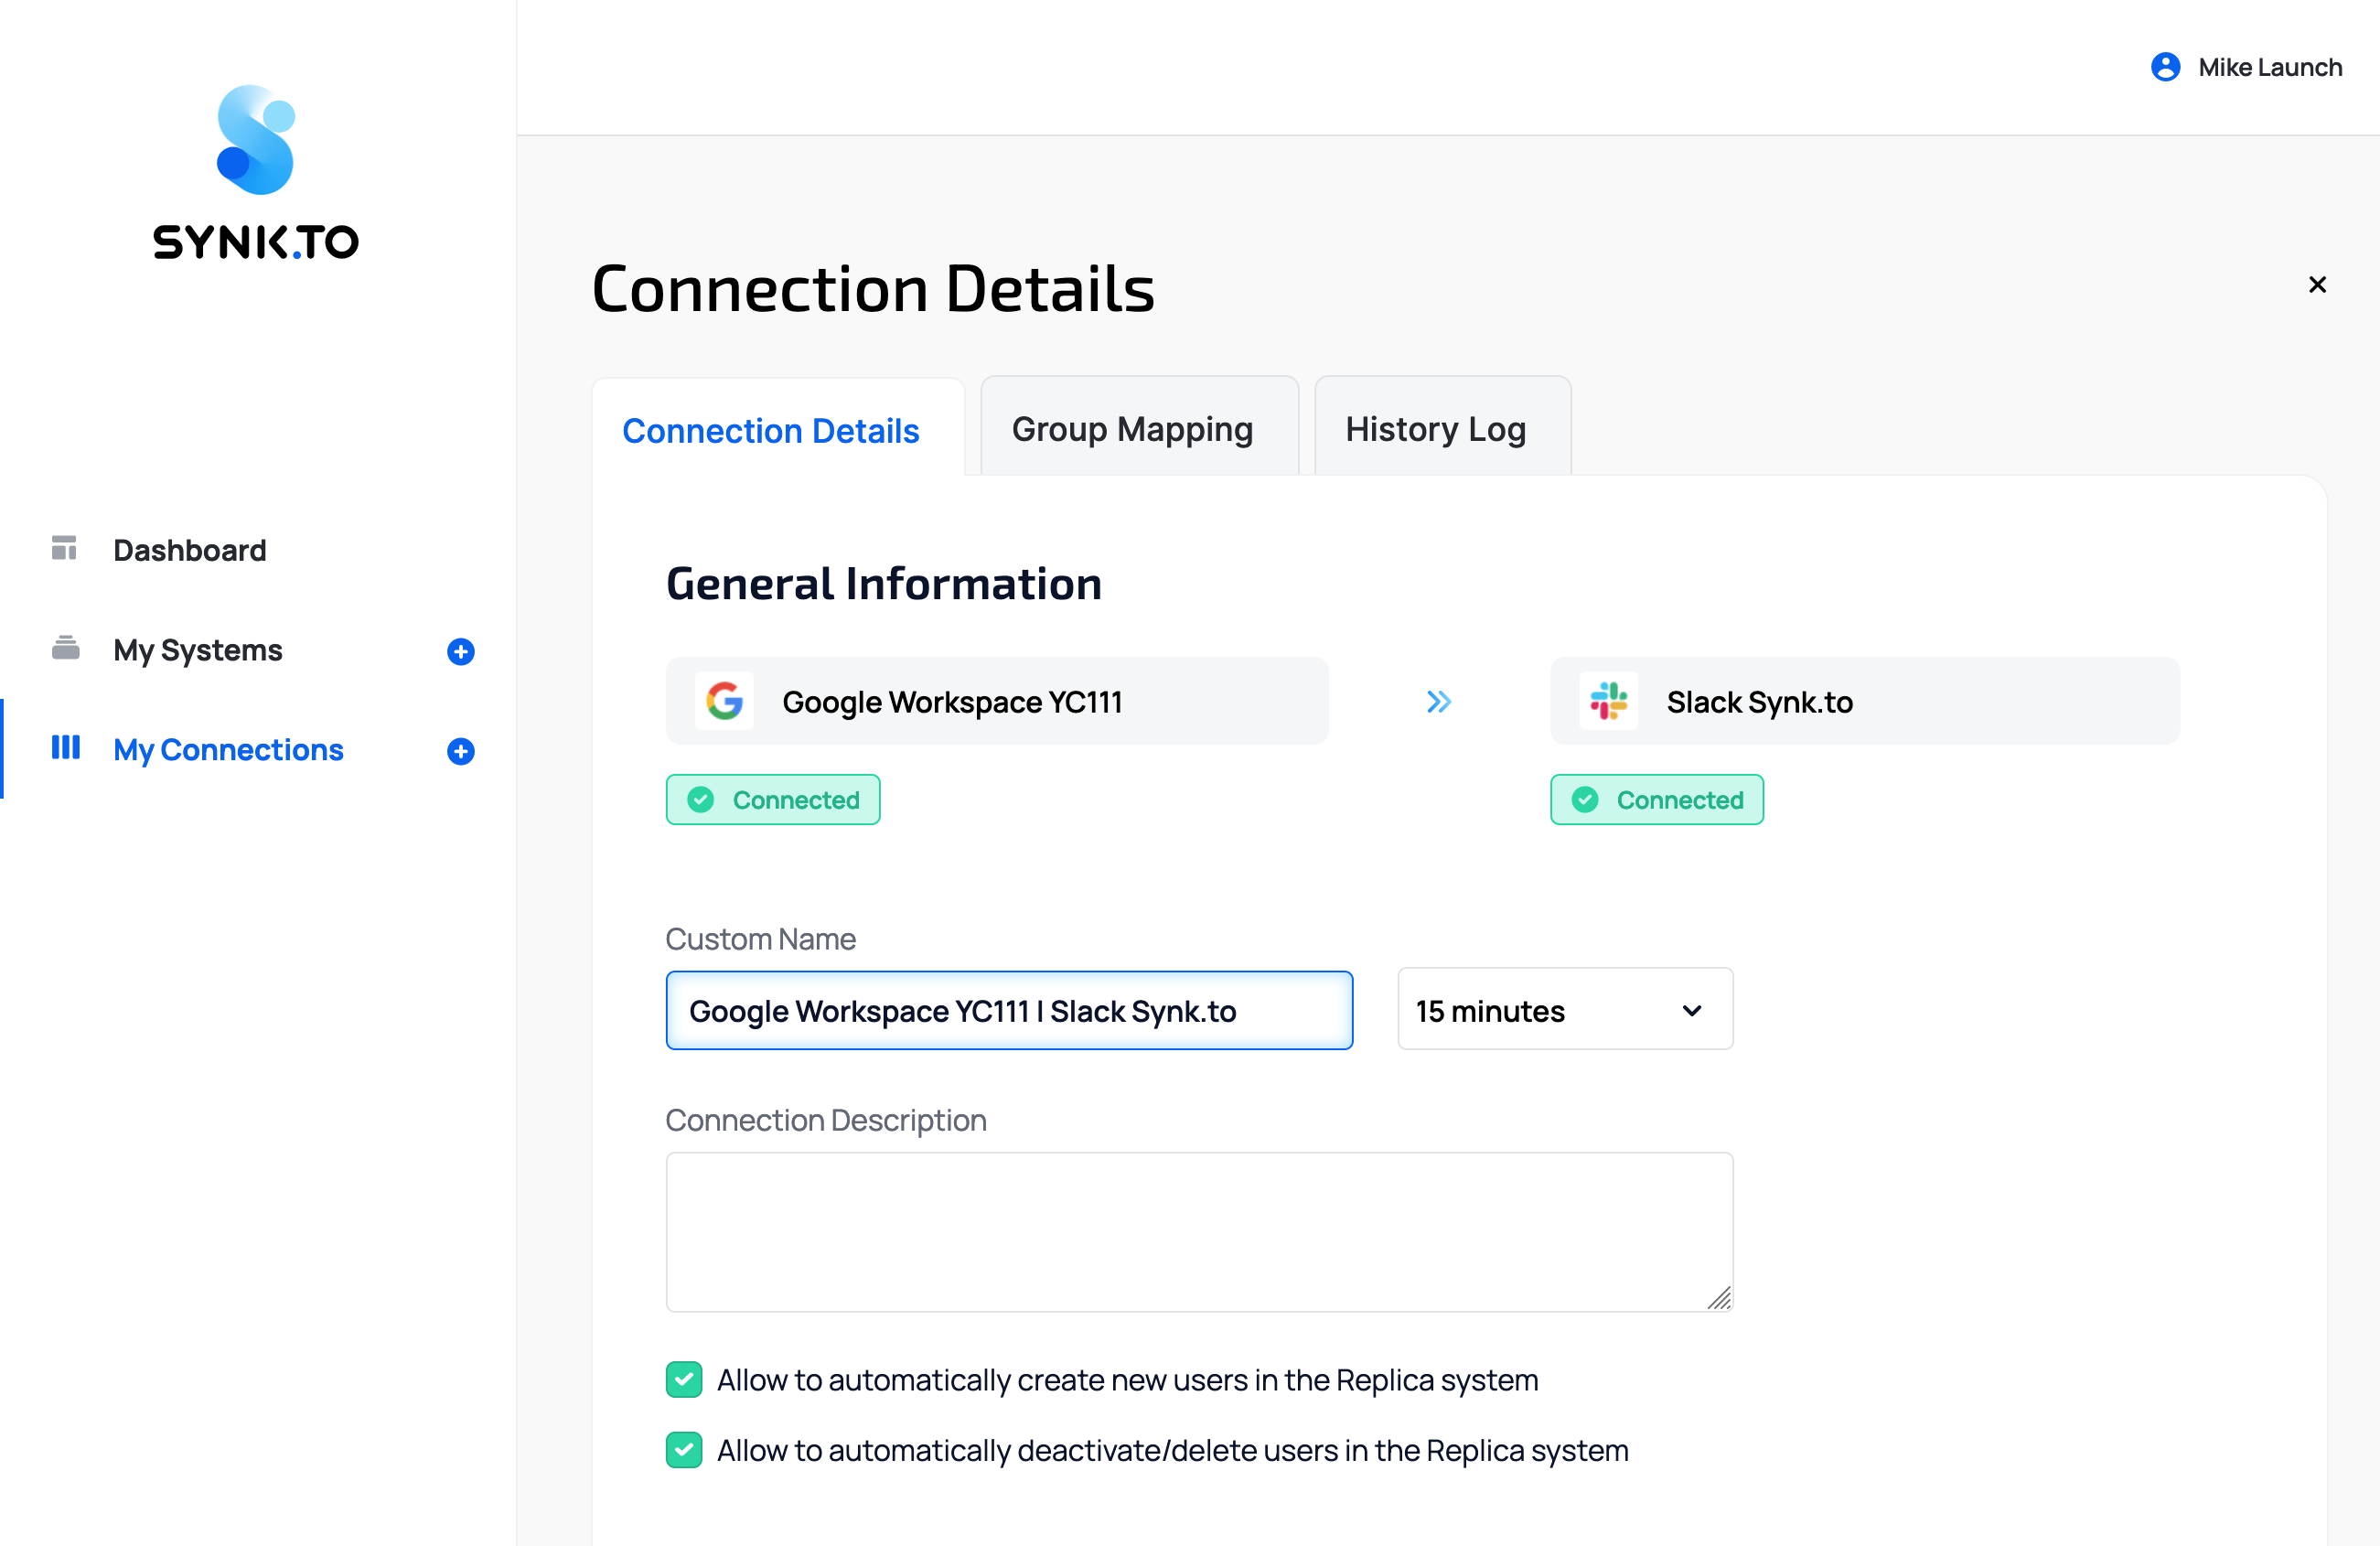Click the Connection Description text area
This screenshot has height=1546, width=2380.
click(x=1198, y=1231)
